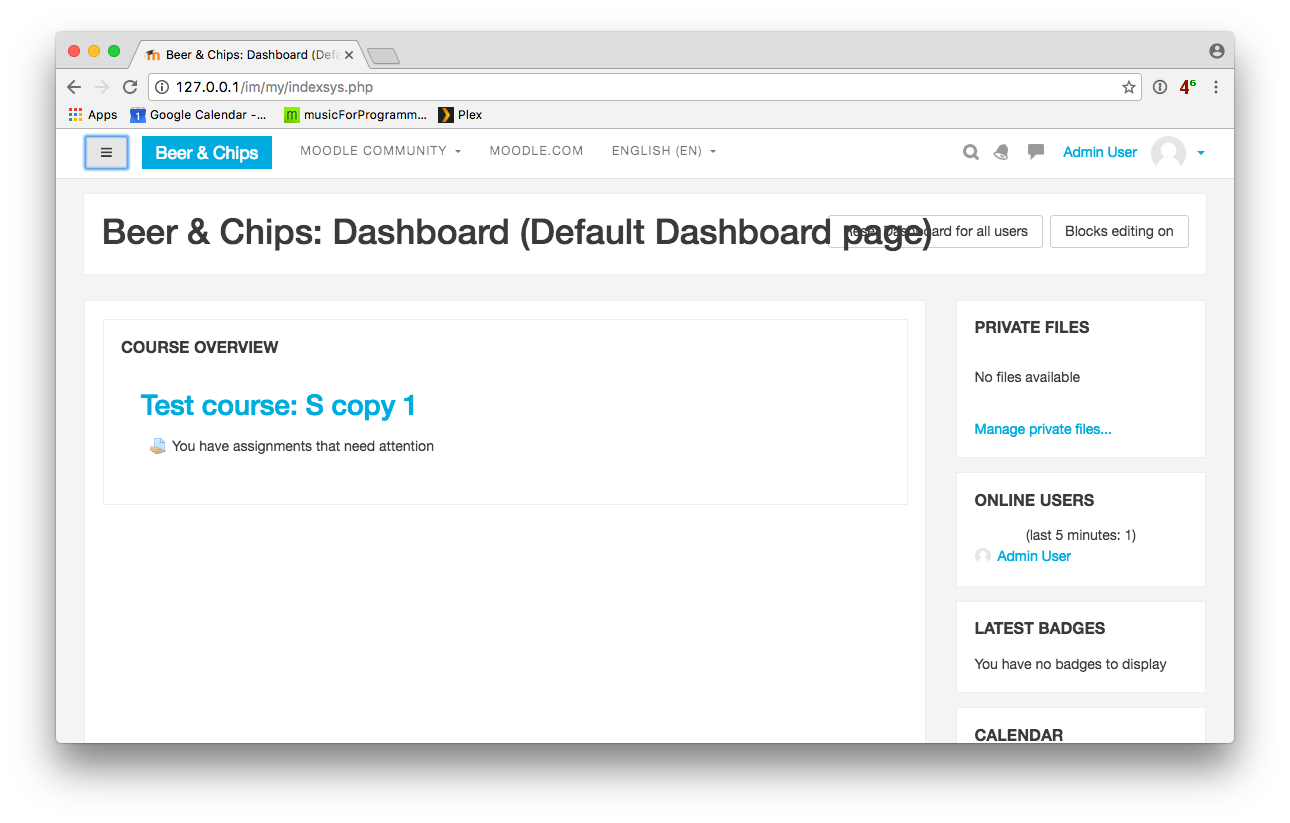Click the Private Files block heading
The height and width of the screenshot is (823, 1290).
1032,327
